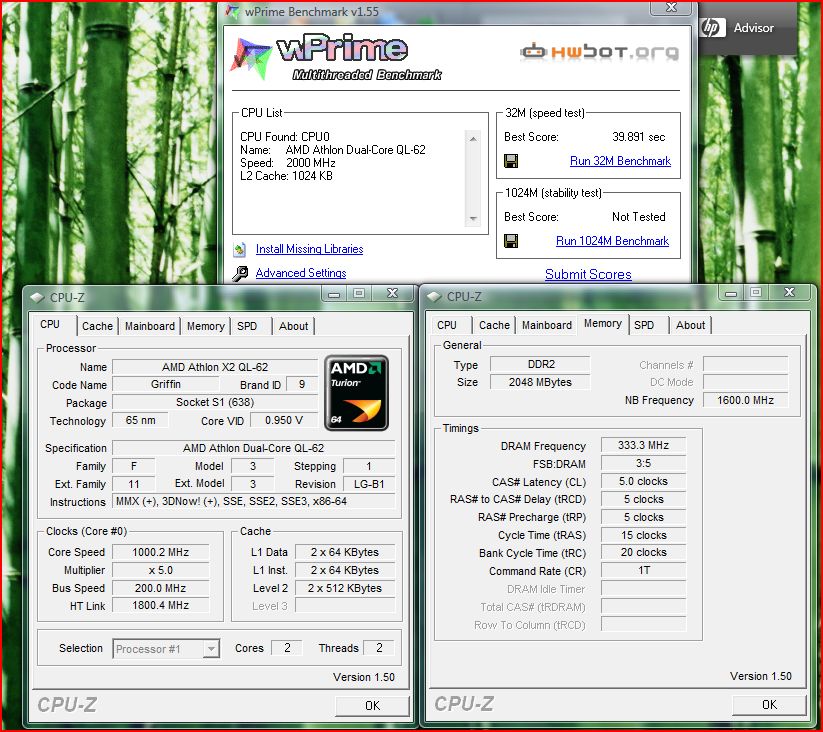Switch to SPD tab in right CPU-Z
This screenshot has width=823, height=732.
644,325
